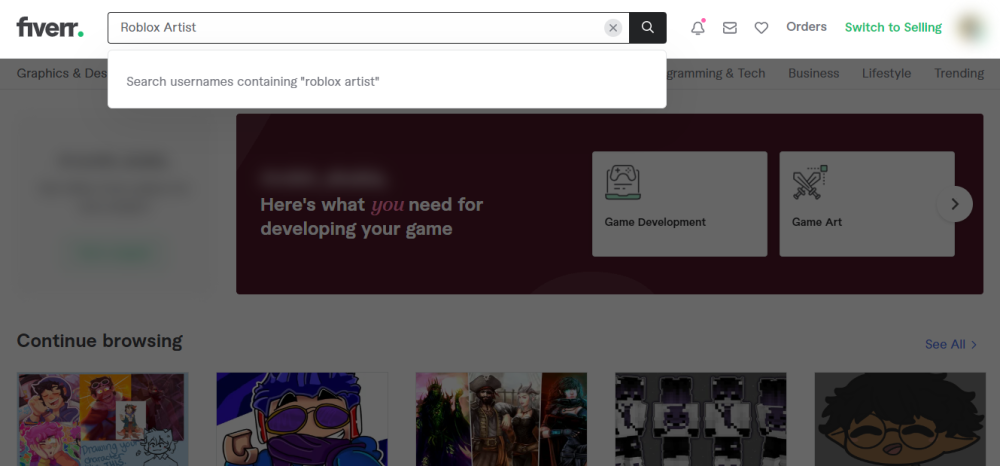Viewport: 1000px width, 466px height.
Task: Open the purple-sunglasses Roblox avatar gig thumbnail
Action: tap(302, 419)
